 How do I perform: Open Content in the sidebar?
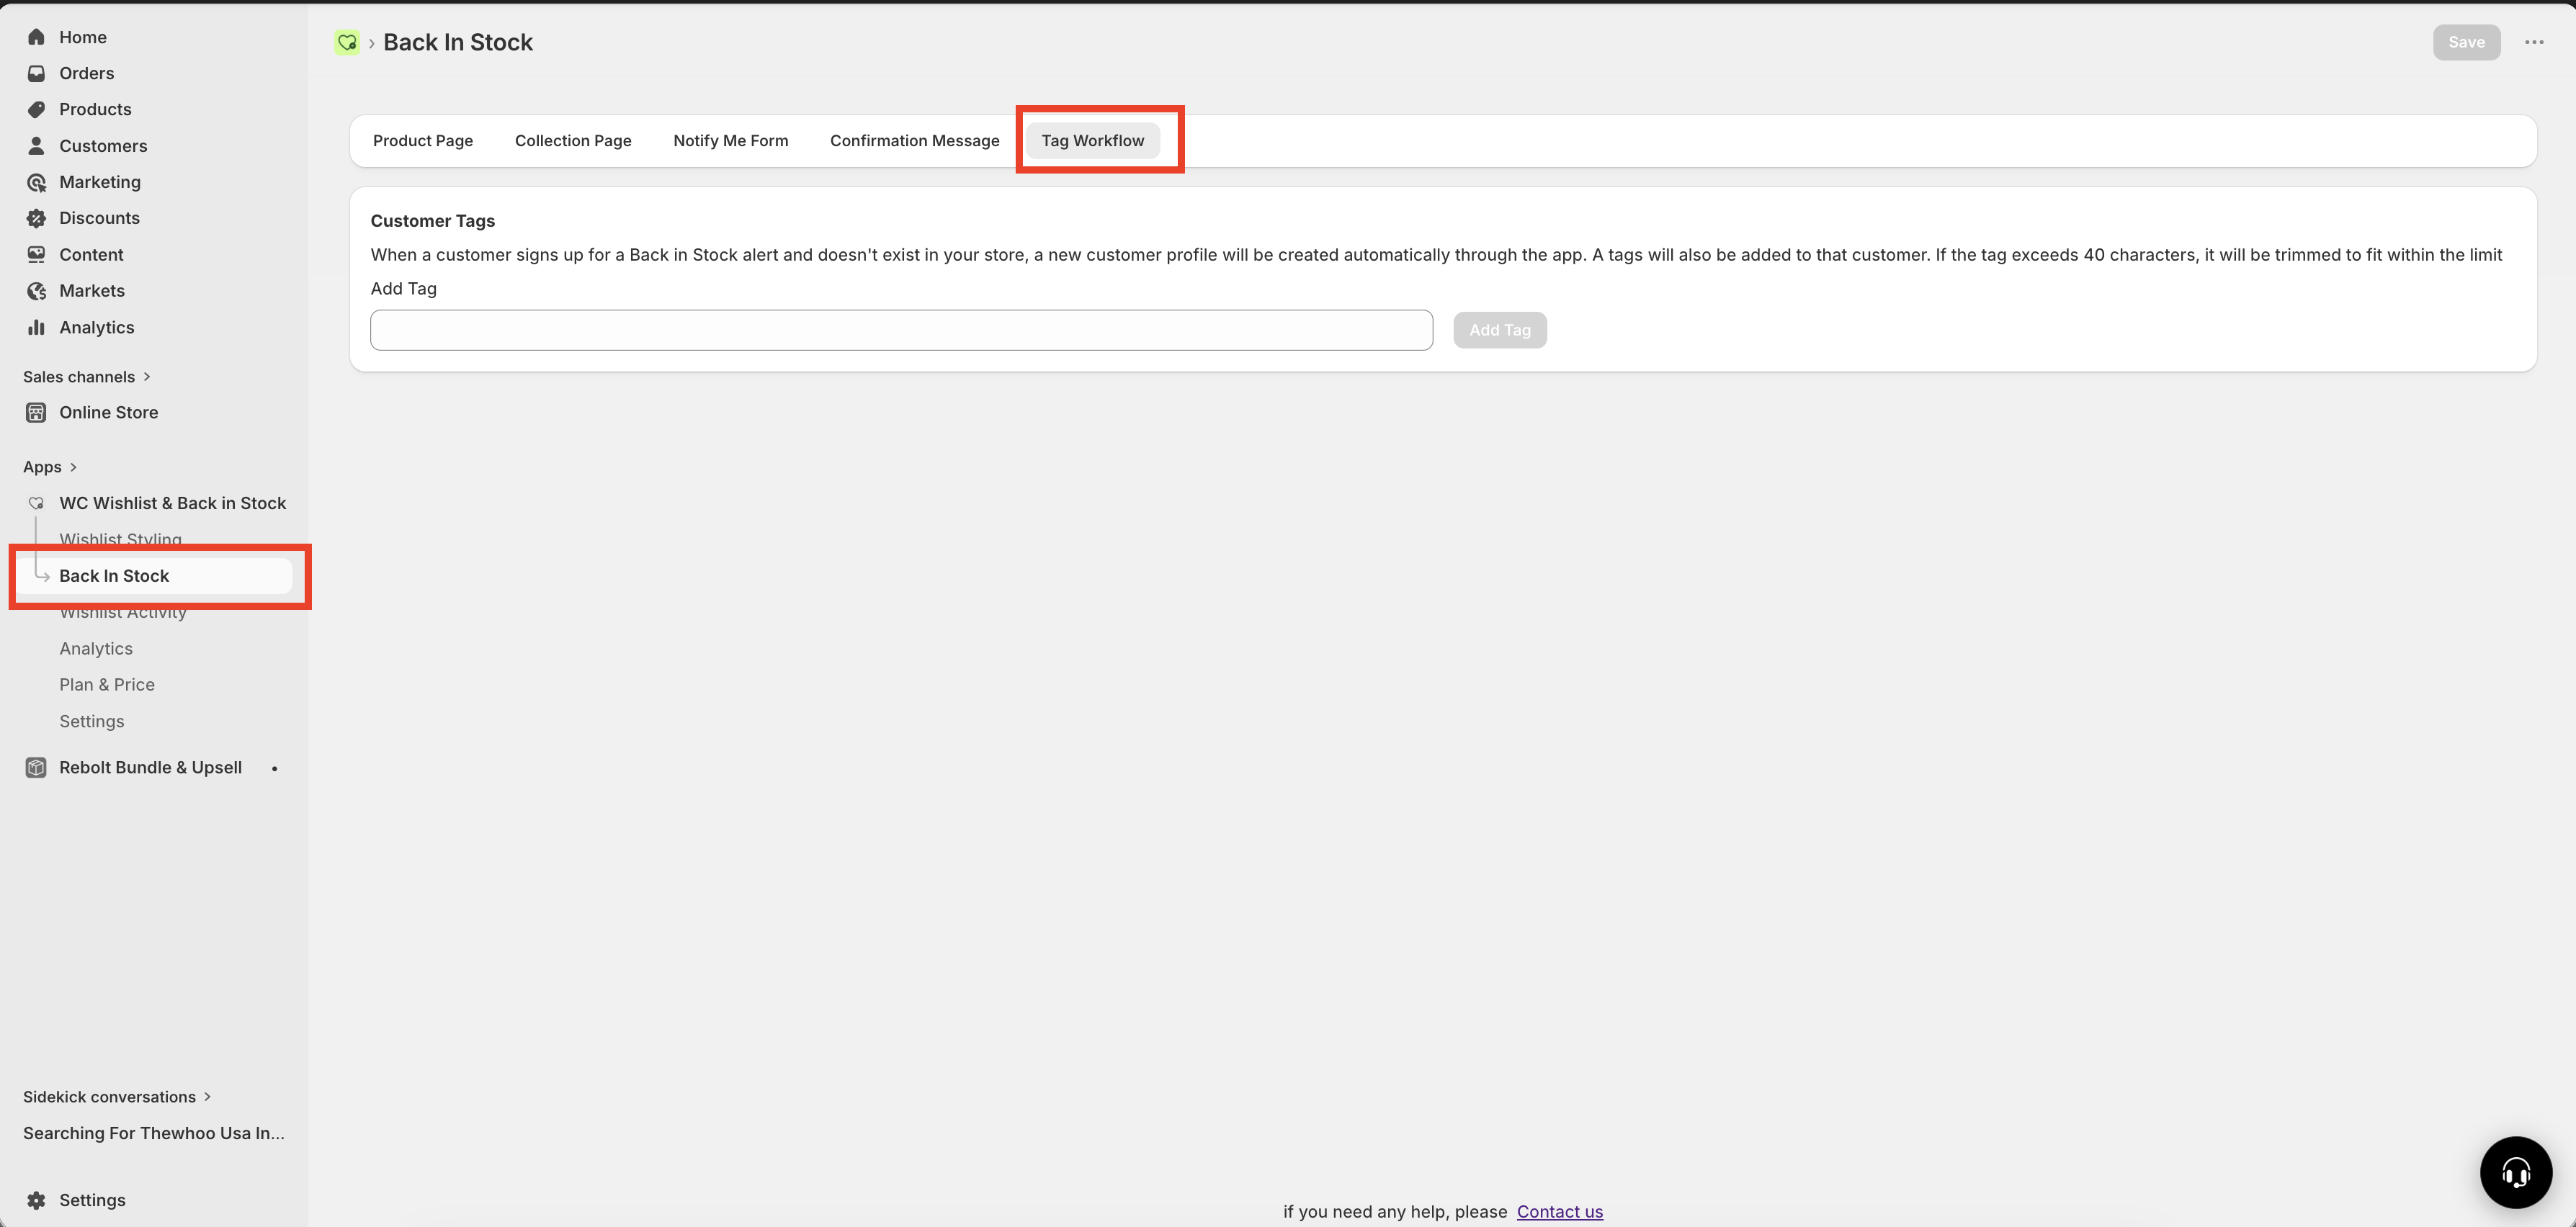coord(91,255)
